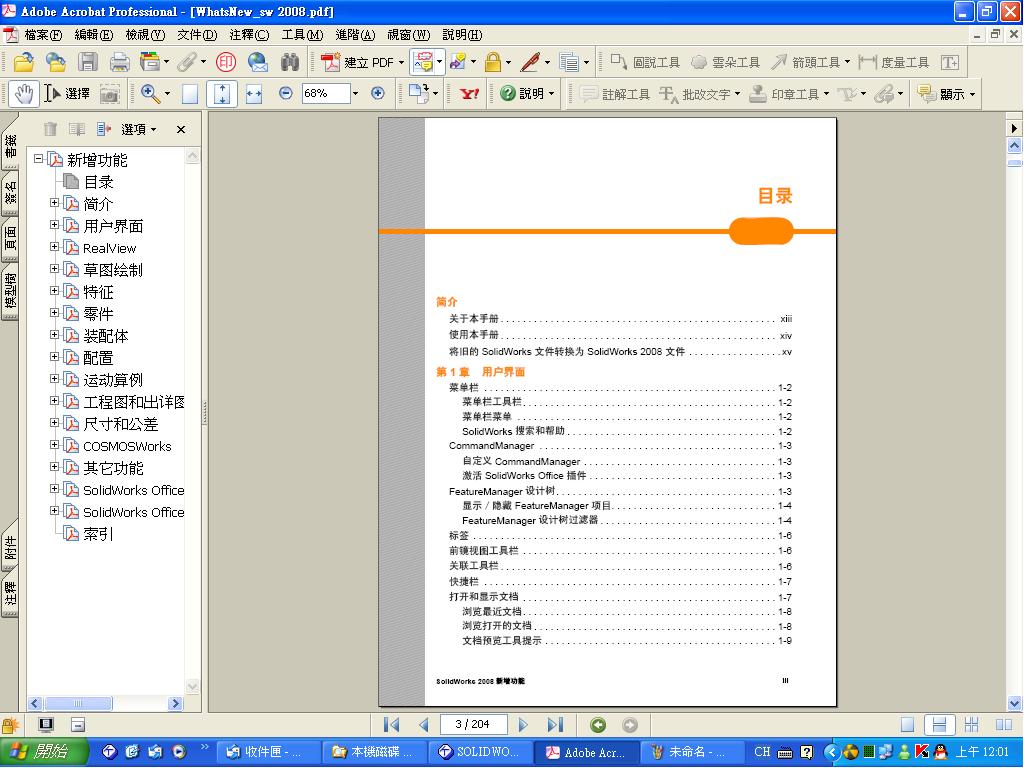Click the padlock Secure icon
The height and width of the screenshot is (768, 1024).
coord(493,62)
